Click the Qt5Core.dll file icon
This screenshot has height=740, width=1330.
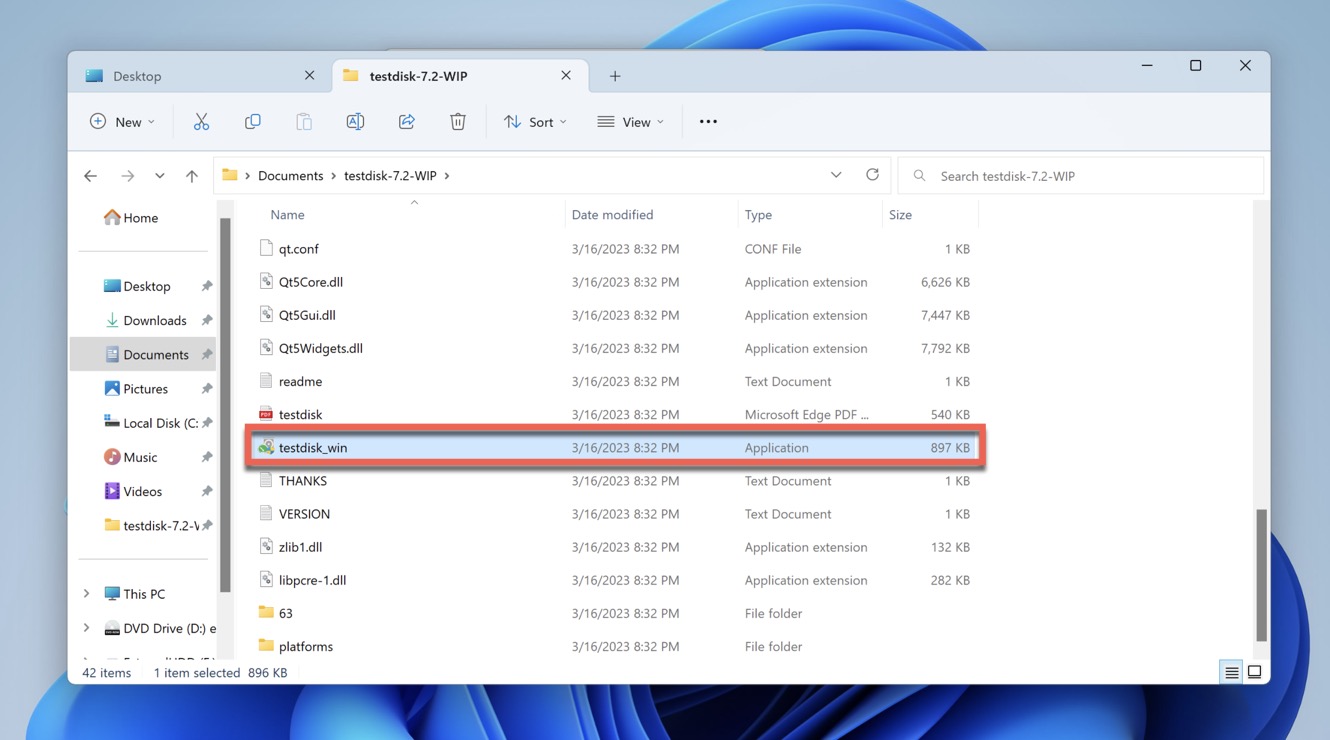266,282
